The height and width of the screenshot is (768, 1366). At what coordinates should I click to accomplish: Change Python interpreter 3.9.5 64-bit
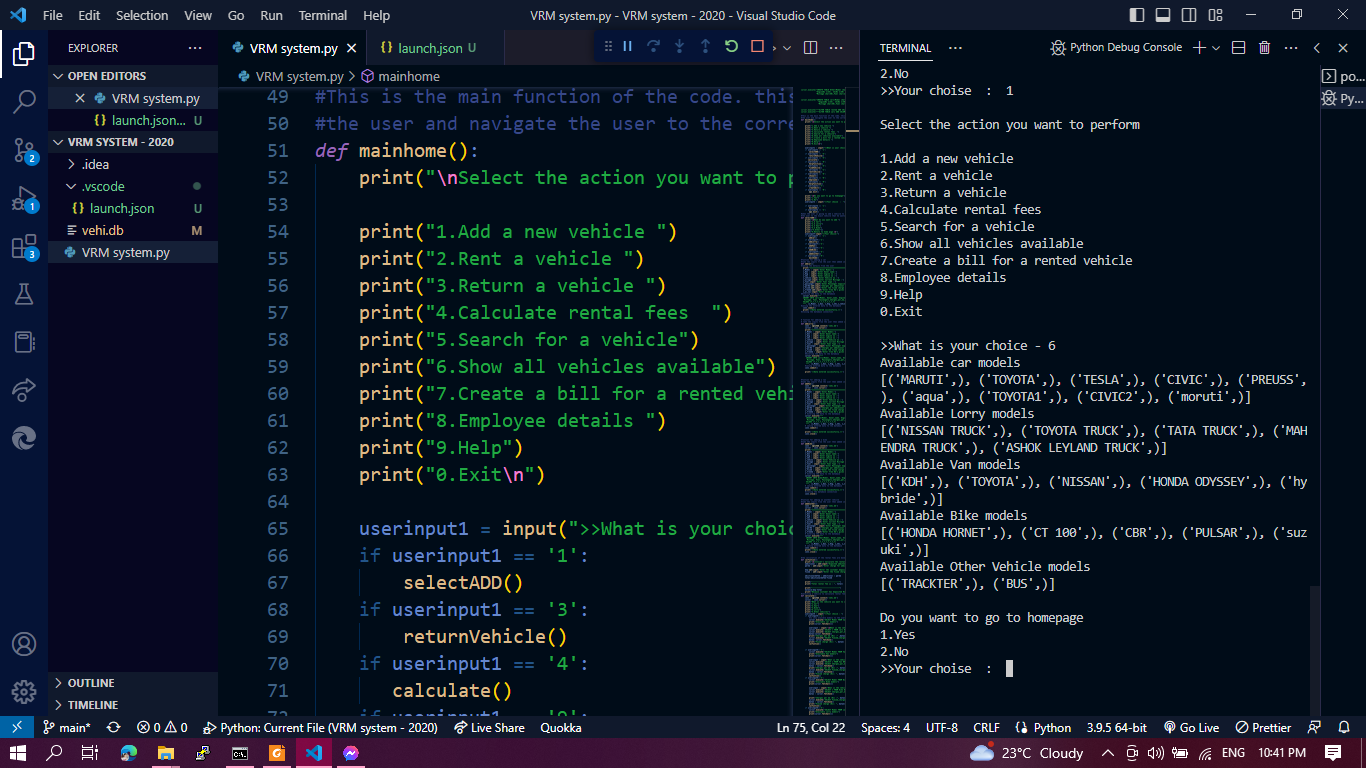tap(1116, 727)
